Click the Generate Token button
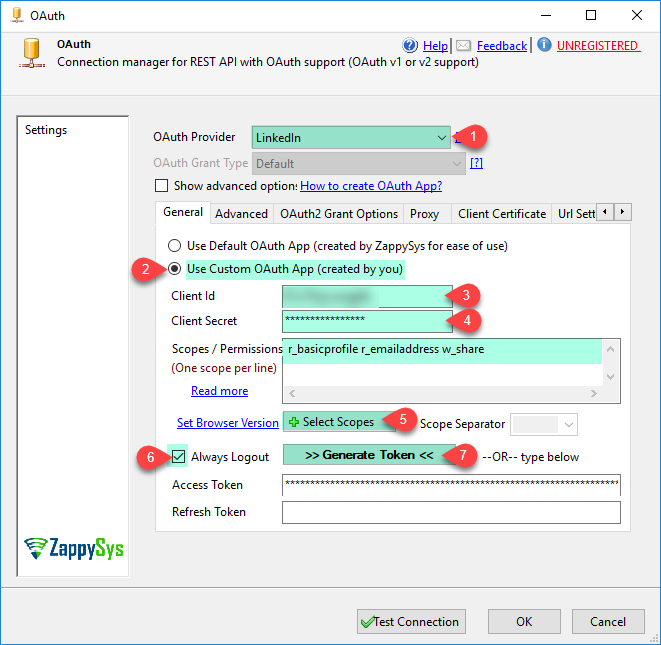 369,455
